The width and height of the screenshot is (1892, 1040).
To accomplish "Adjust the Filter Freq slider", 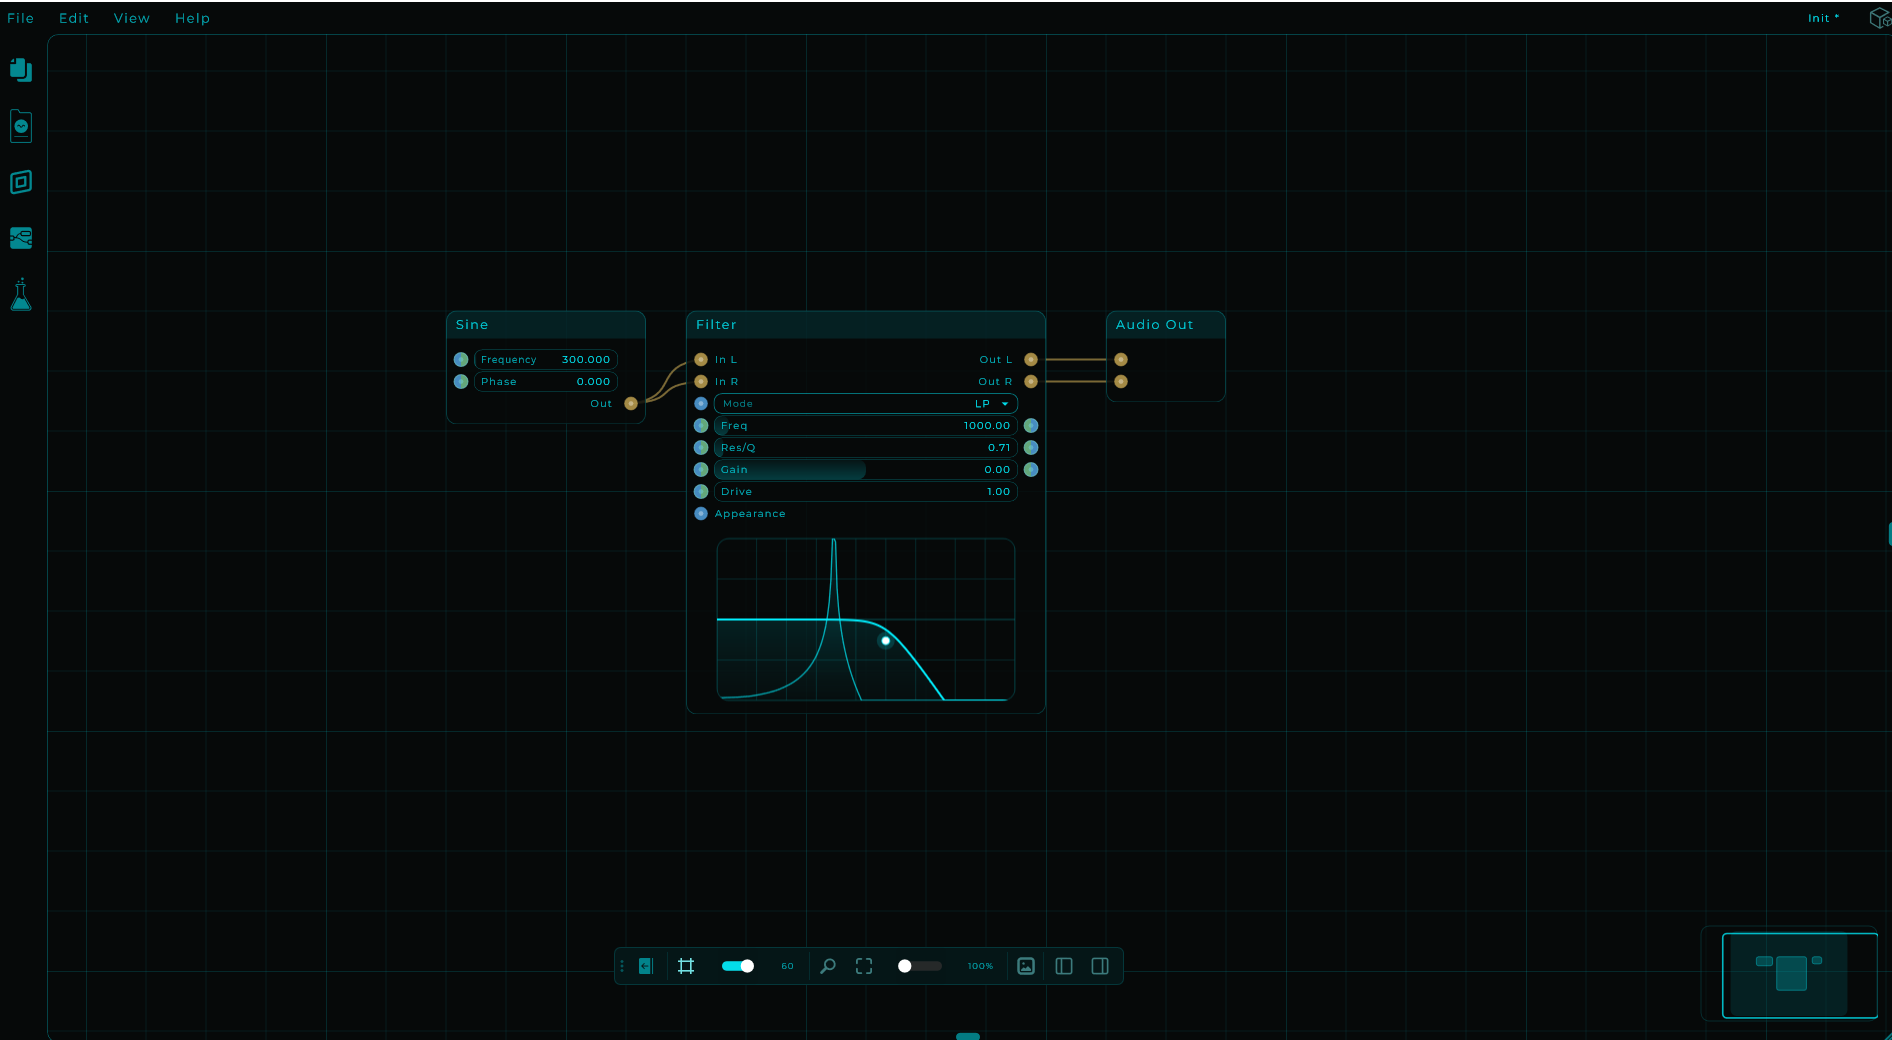I will point(866,426).
